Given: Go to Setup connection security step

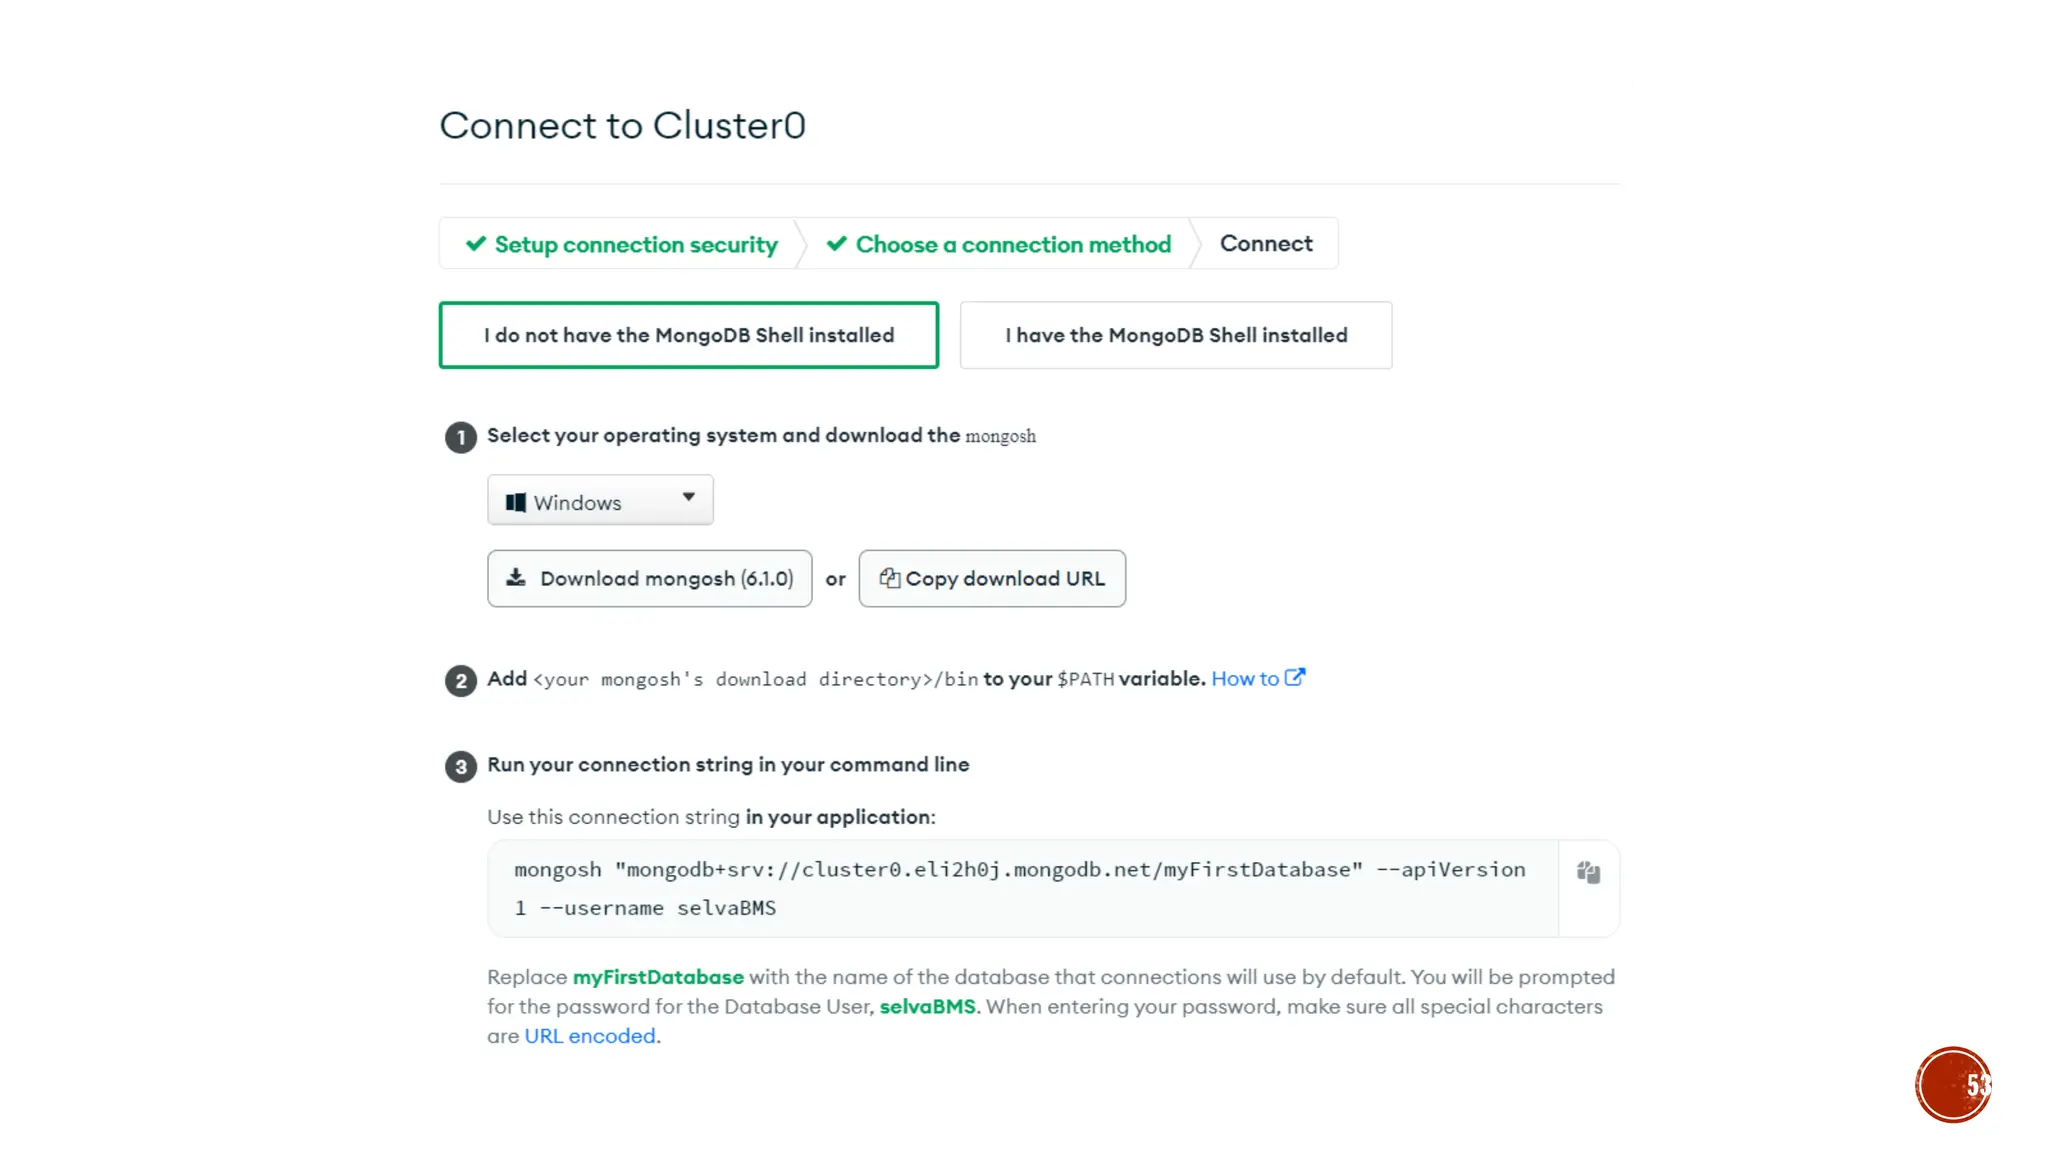Looking at the screenshot, I should click(x=635, y=245).
